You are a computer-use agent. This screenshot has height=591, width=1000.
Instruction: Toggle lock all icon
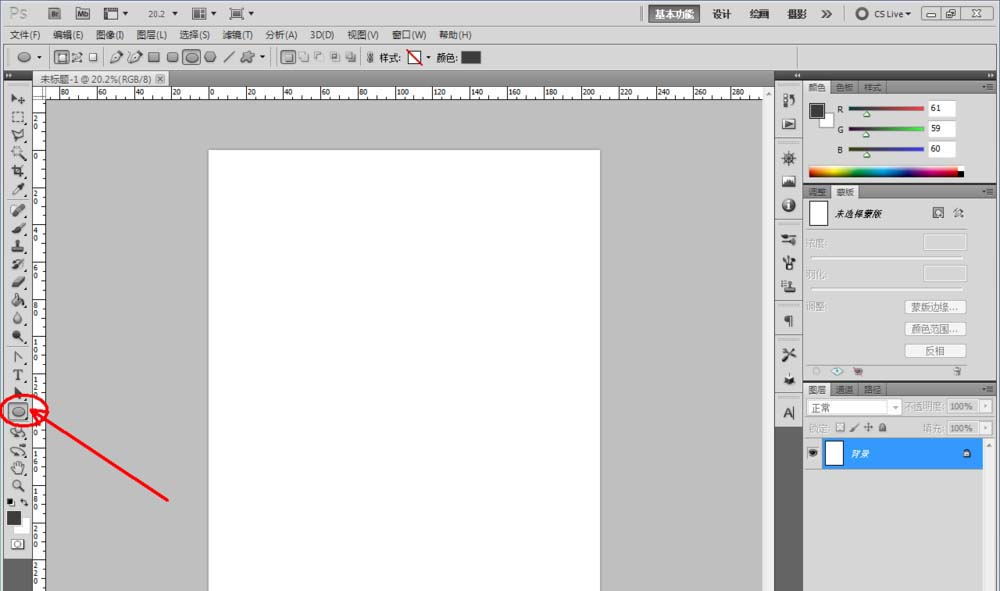(x=883, y=427)
